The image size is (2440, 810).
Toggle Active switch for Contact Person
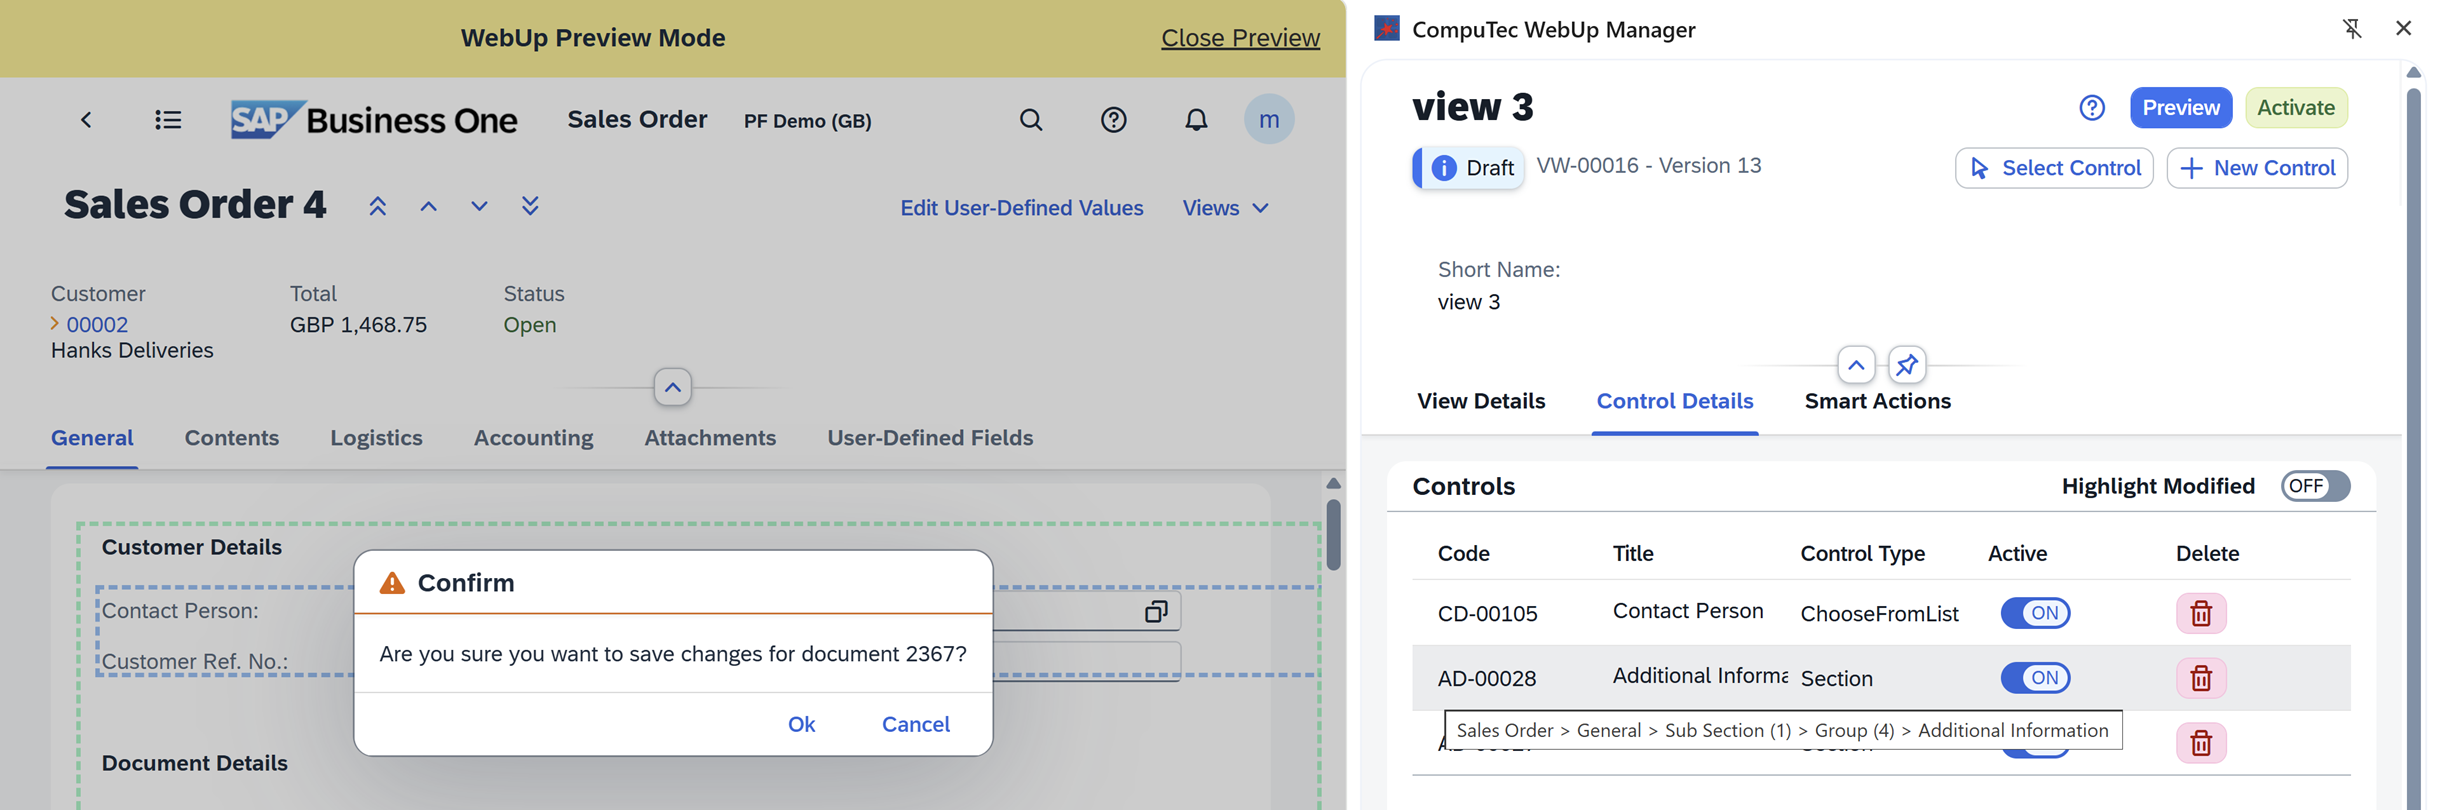click(x=2035, y=613)
